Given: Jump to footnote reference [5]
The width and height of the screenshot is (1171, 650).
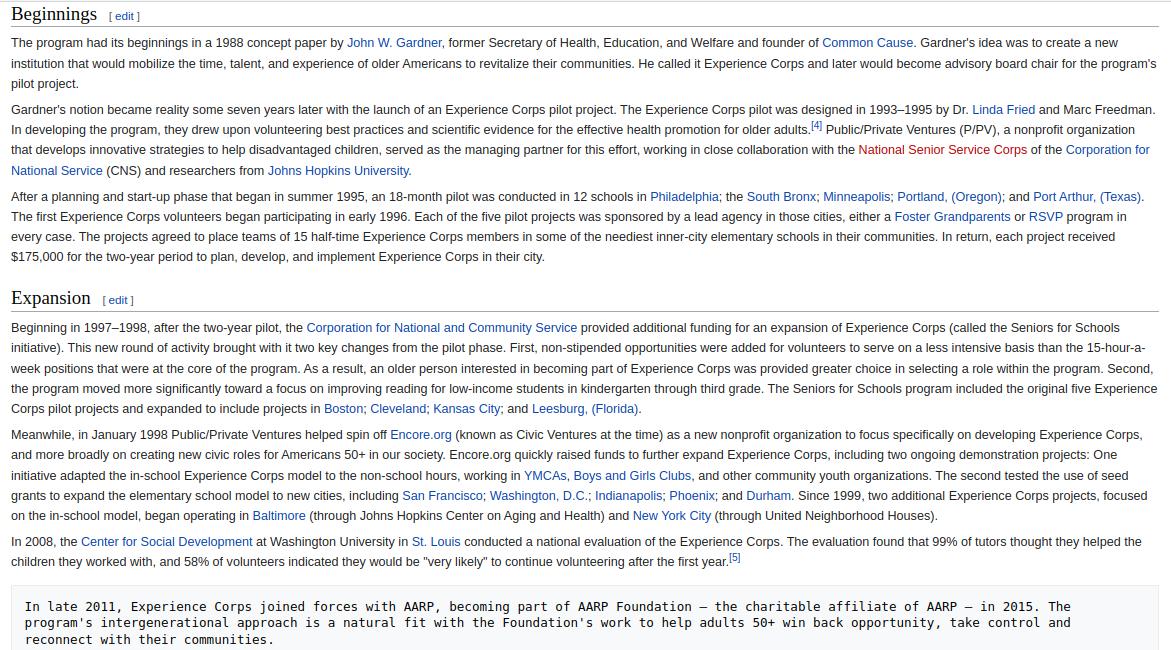Looking at the screenshot, I should 735,557.
